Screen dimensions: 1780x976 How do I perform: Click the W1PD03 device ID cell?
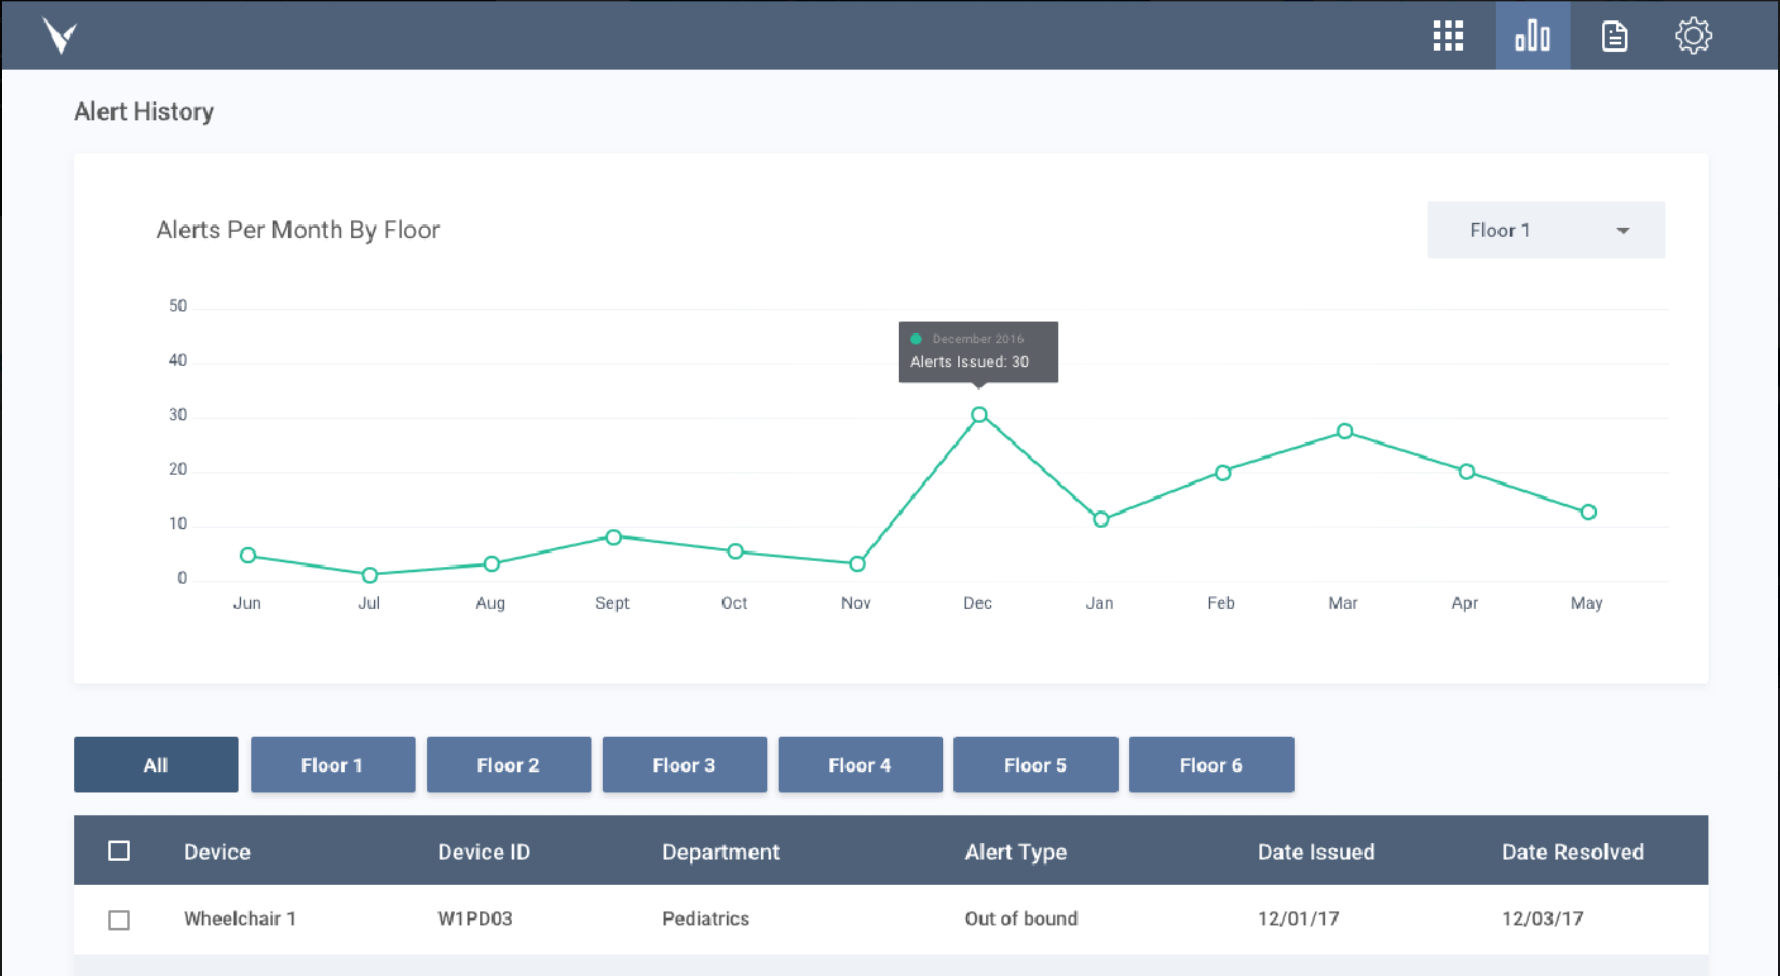coord(475,918)
